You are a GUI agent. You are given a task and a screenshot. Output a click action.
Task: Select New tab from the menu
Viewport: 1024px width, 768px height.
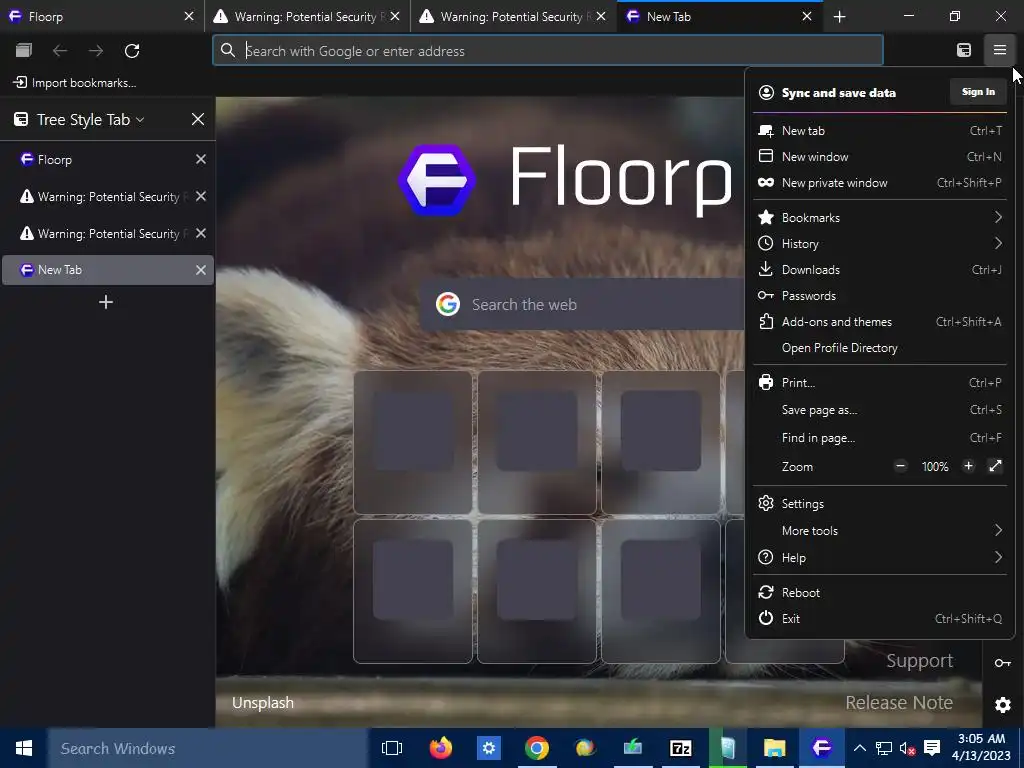tap(880, 131)
